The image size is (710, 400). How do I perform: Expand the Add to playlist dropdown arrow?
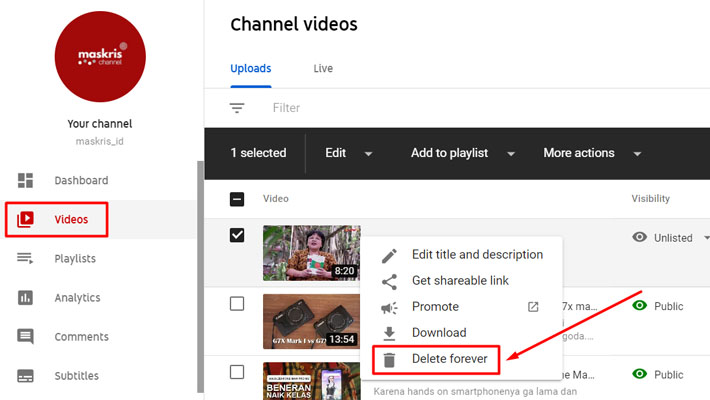pos(511,154)
